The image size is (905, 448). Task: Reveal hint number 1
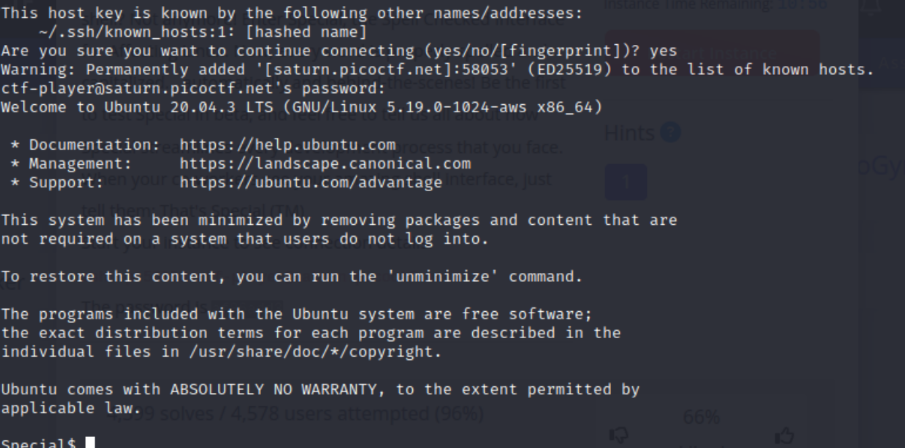pyautogui.click(x=626, y=182)
